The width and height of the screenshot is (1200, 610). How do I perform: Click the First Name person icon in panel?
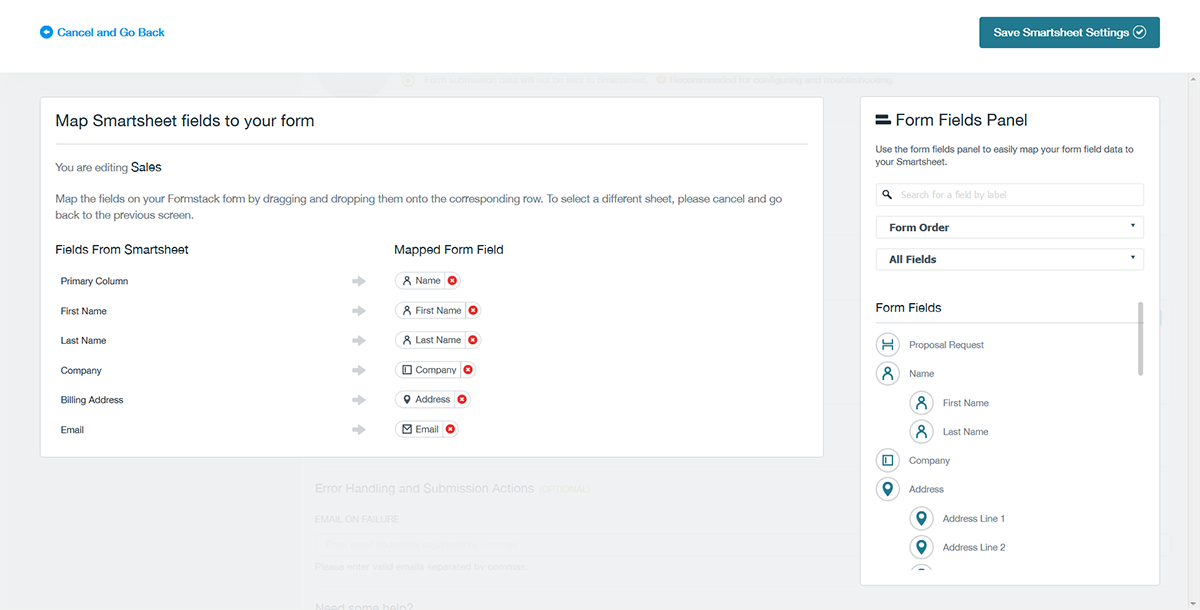[x=922, y=403]
